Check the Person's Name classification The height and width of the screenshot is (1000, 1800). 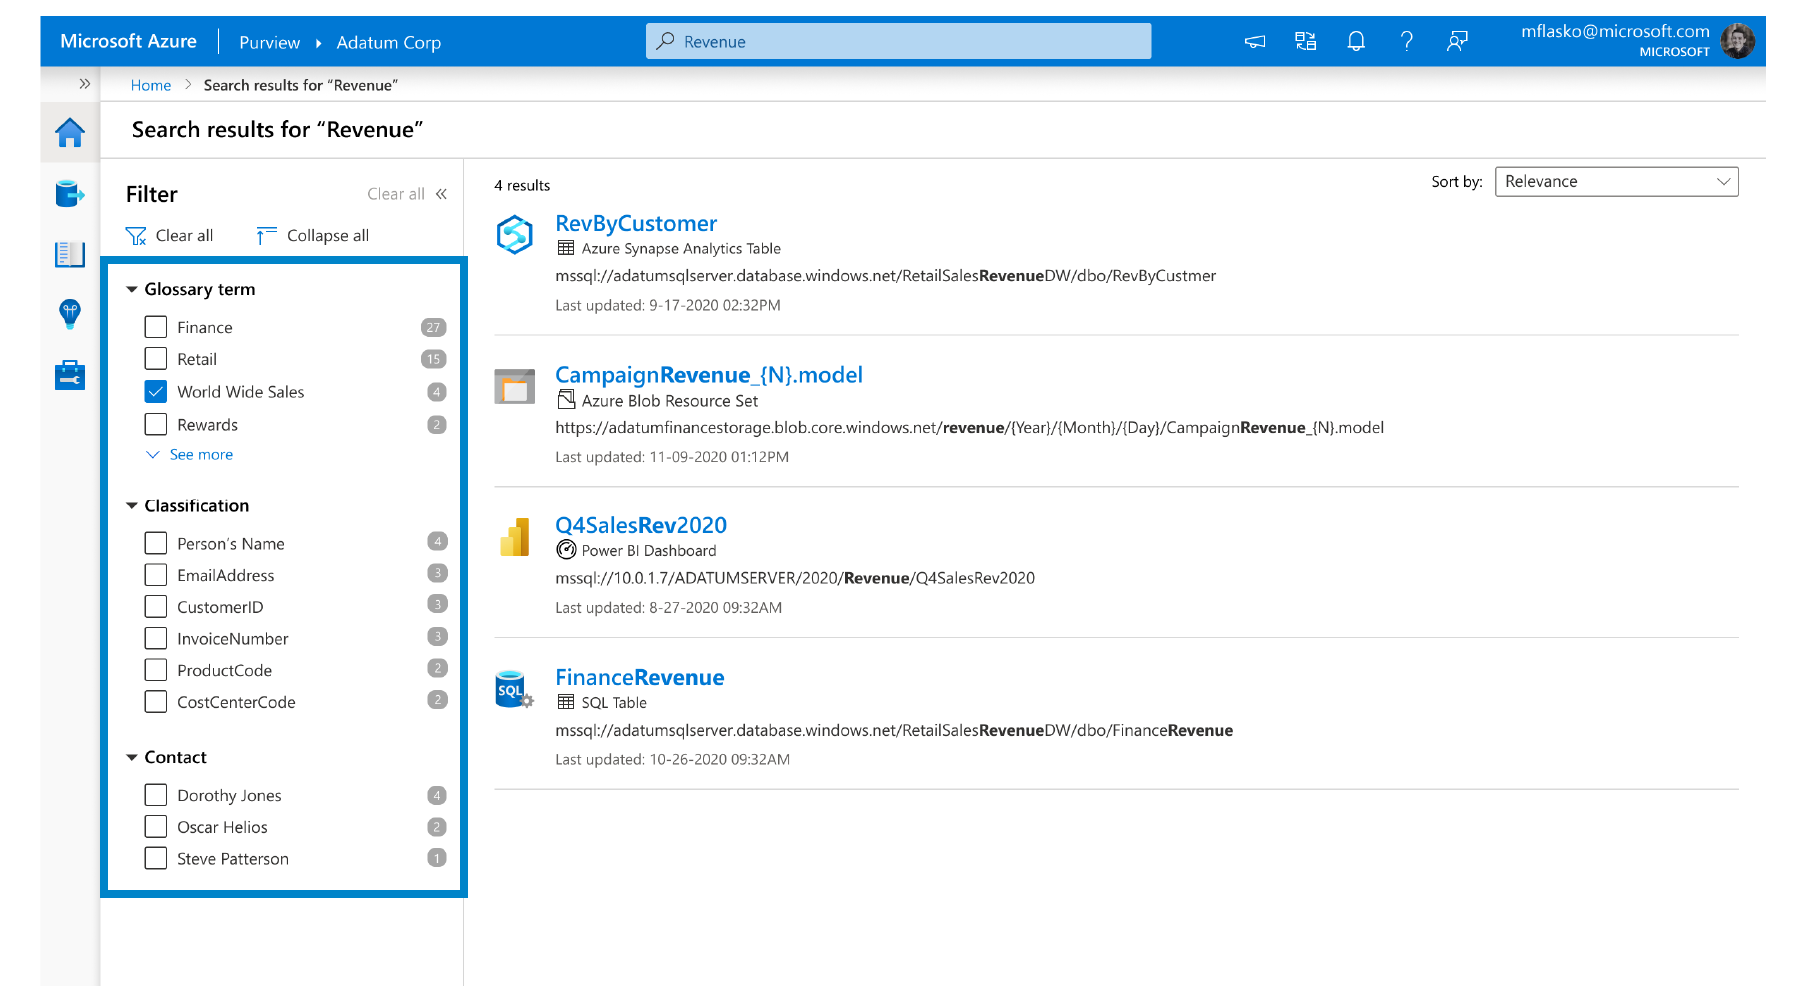point(156,543)
